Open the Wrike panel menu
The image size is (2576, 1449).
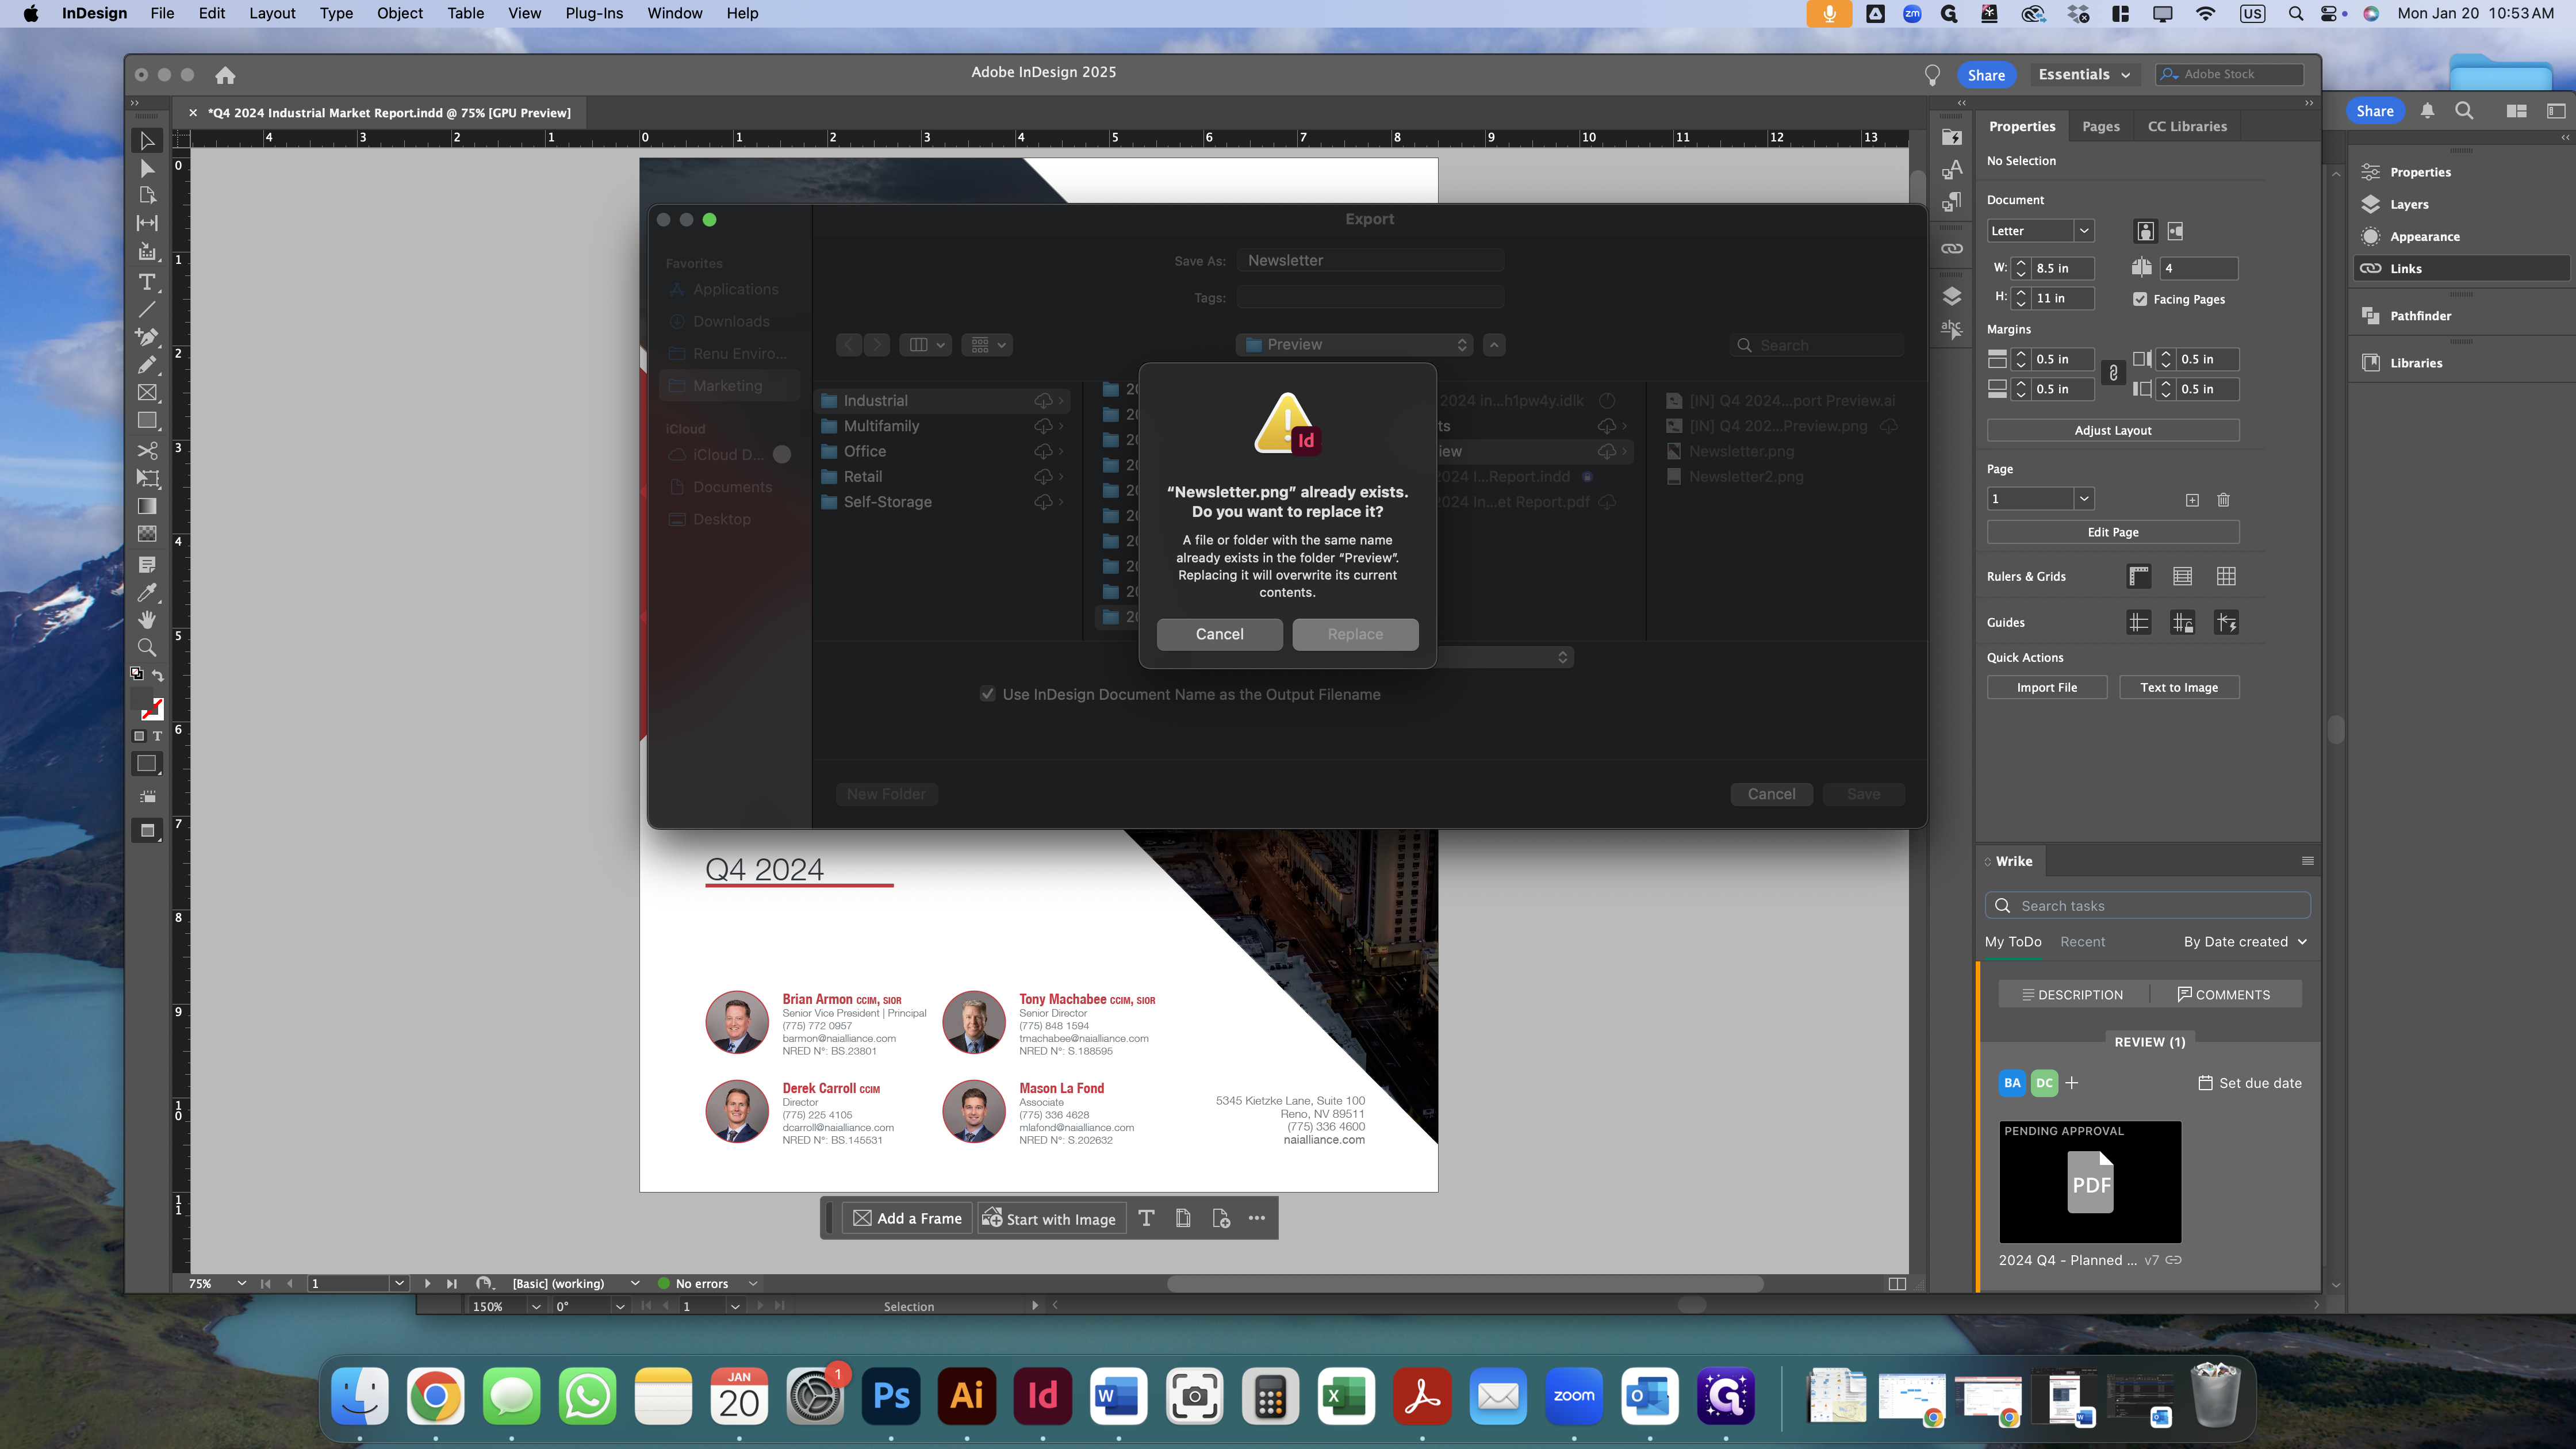coord(2307,861)
